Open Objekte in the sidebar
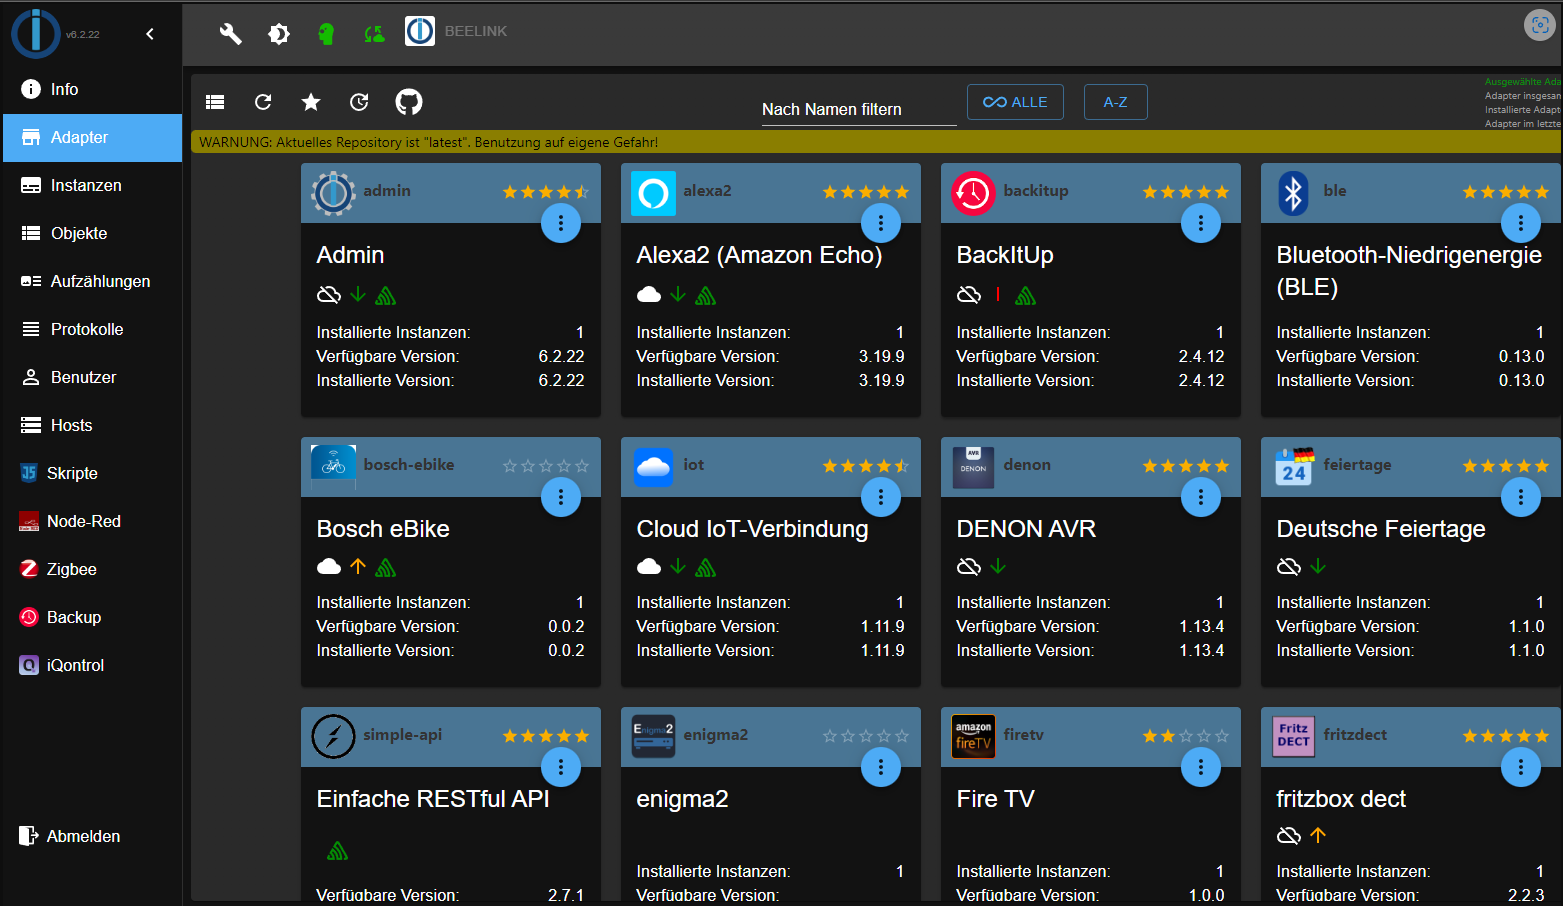 pos(91,233)
